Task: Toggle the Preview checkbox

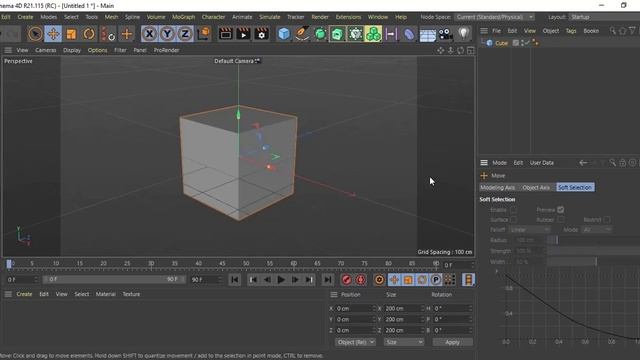Action: [560, 210]
